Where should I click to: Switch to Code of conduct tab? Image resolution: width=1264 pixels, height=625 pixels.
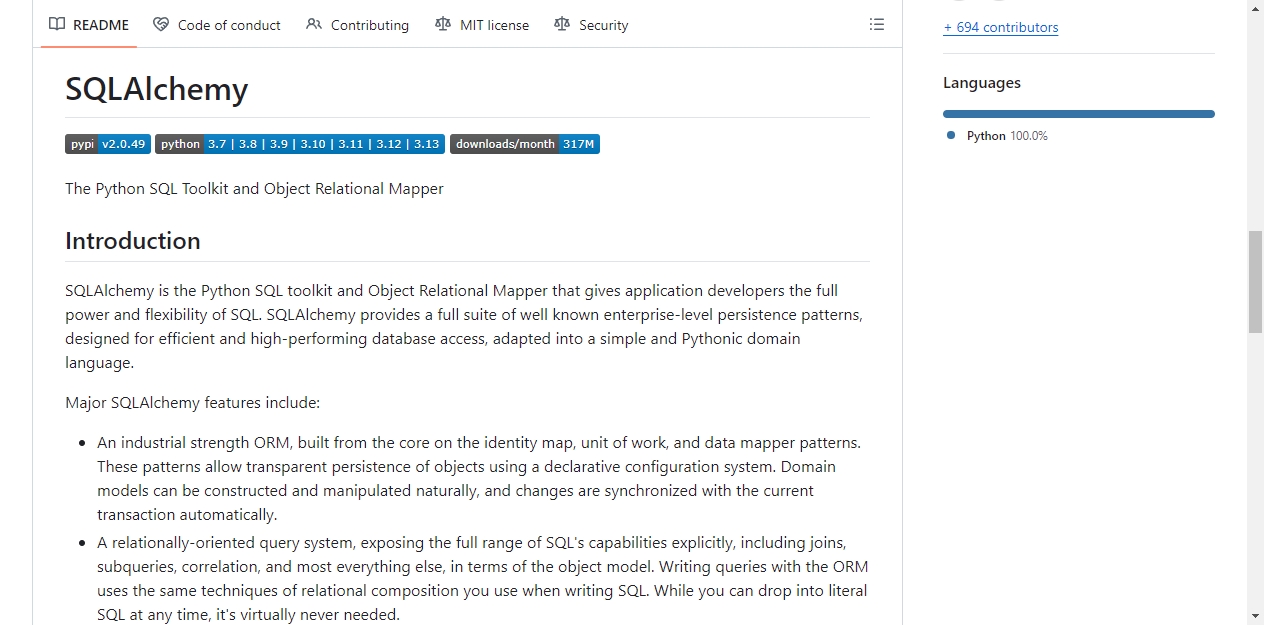pos(217,25)
